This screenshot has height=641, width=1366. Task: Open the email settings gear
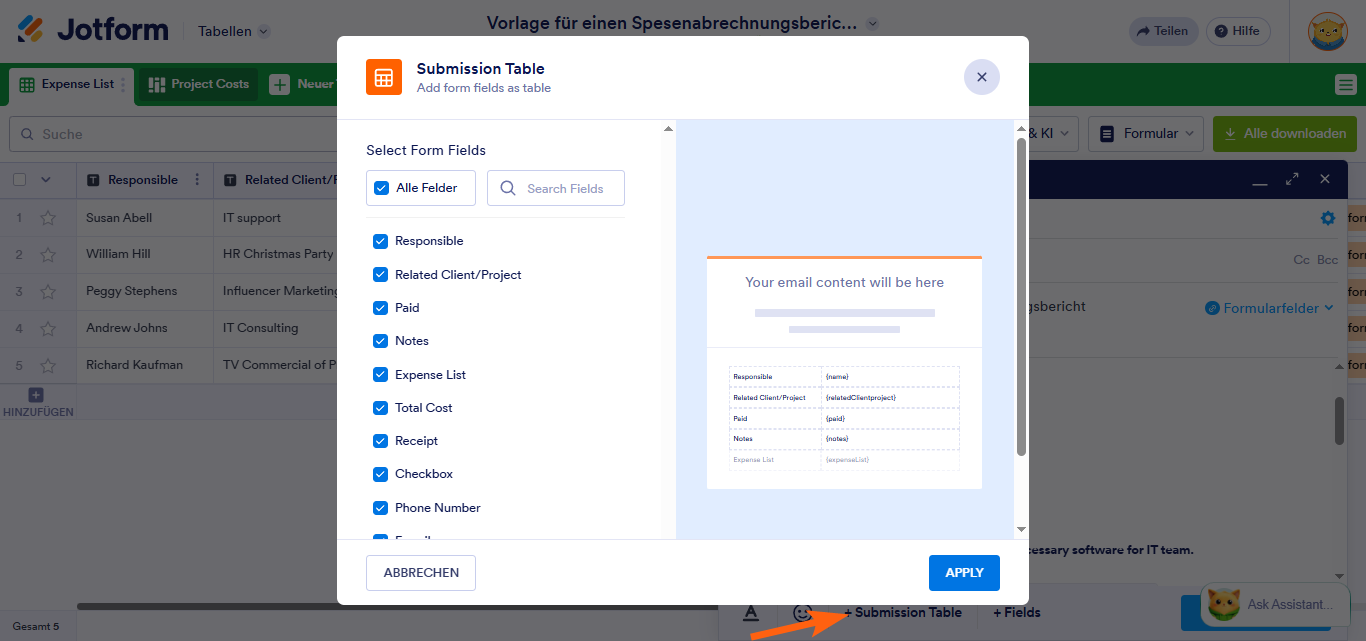(x=1327, y=217)
